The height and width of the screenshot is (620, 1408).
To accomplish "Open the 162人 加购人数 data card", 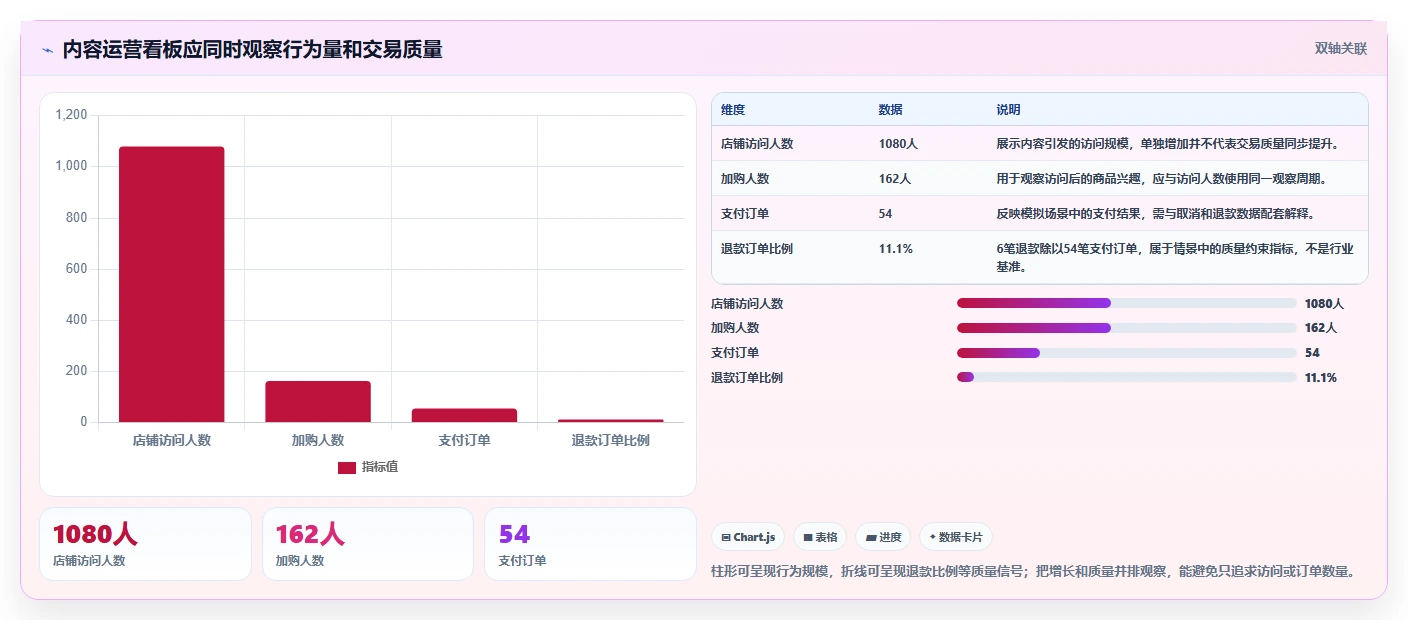I will pos(368,544).
